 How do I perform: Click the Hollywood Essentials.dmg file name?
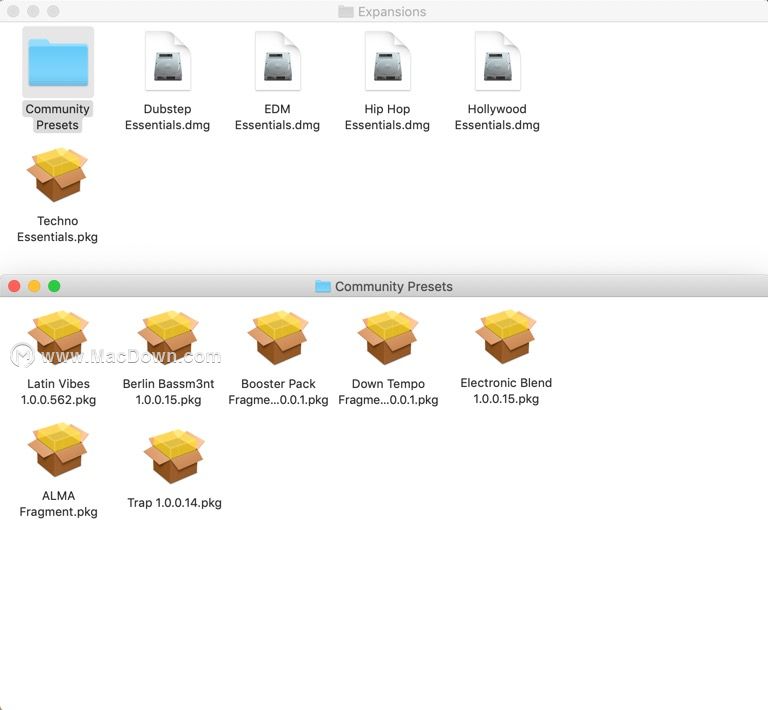pyautogui.click(x=497, y=117)
